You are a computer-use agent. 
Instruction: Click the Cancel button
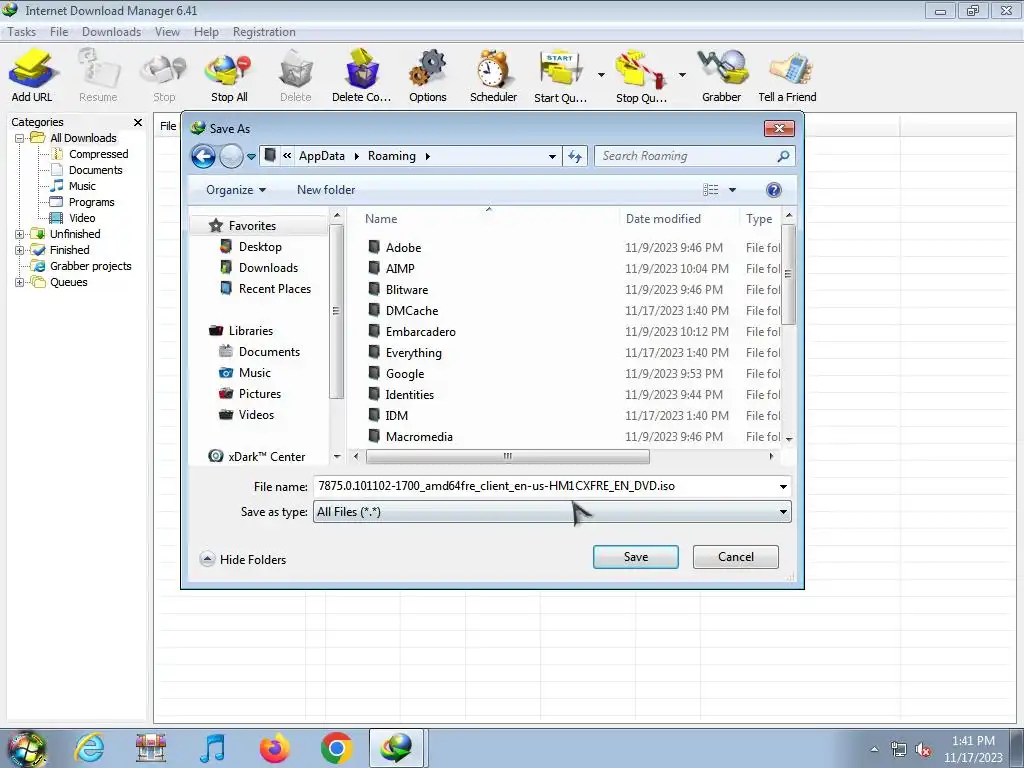click(735, 557)
